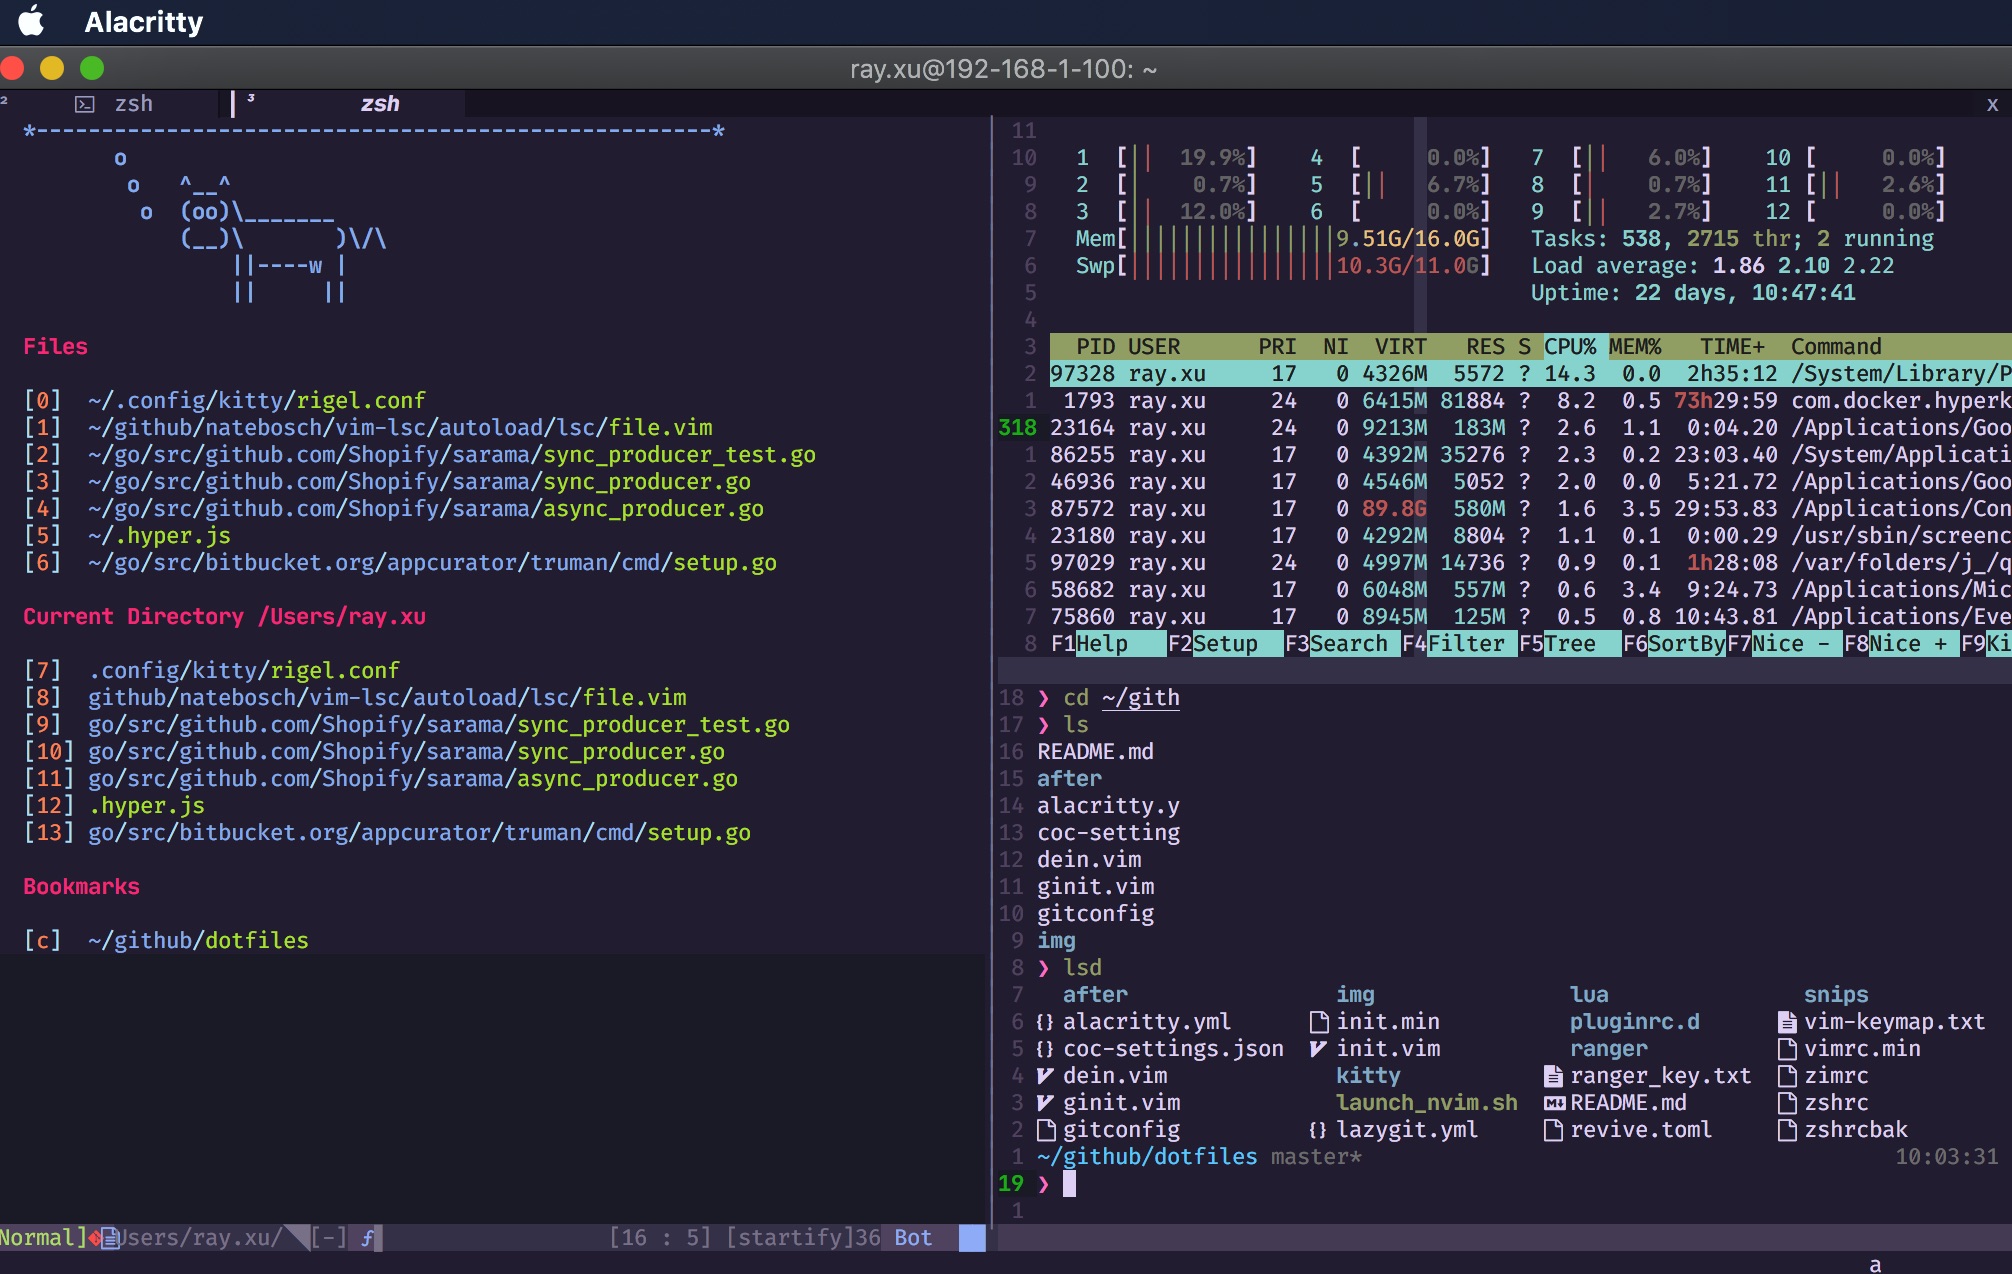Click F6 SortBy in htop footer

[1675, 644]
